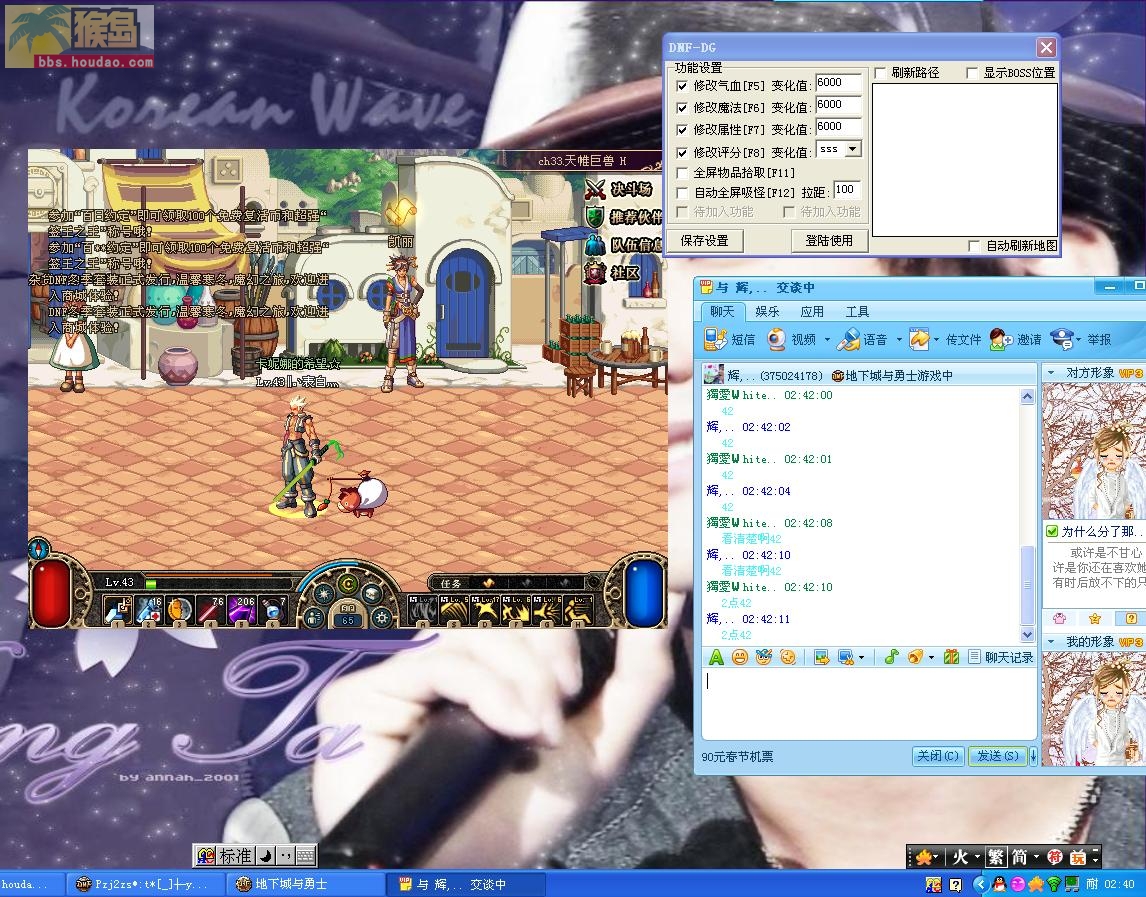Open the emoticon smiley picker
This screenshot has height=897, width=1146.
740,657
